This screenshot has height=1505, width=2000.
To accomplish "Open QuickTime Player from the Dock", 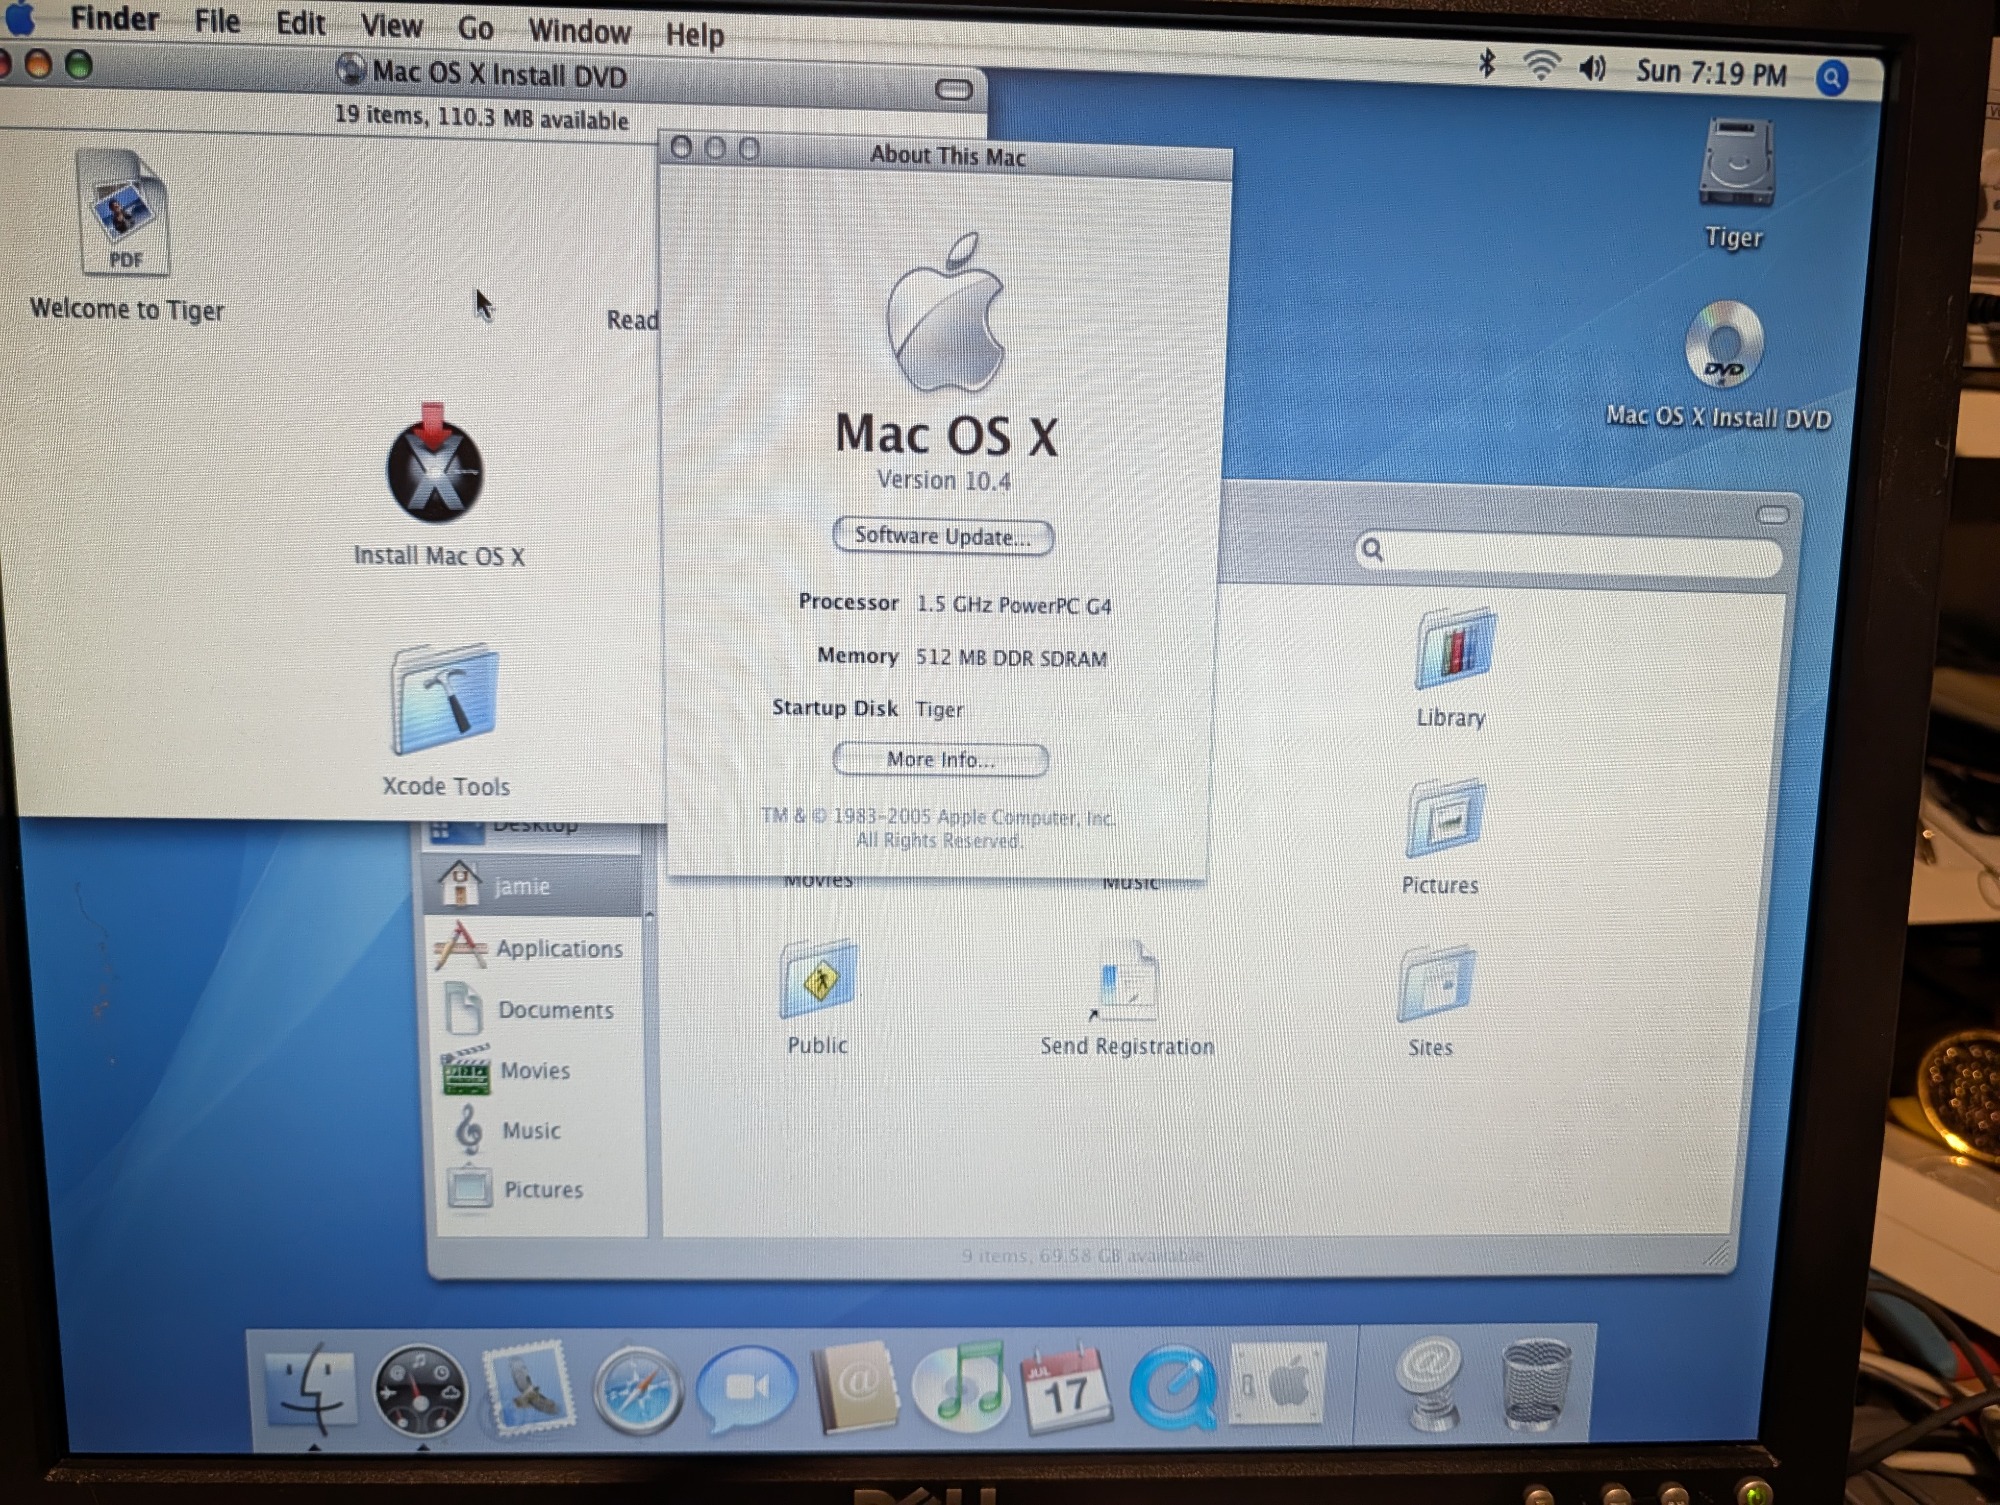I will [x=1172, y=1388].
